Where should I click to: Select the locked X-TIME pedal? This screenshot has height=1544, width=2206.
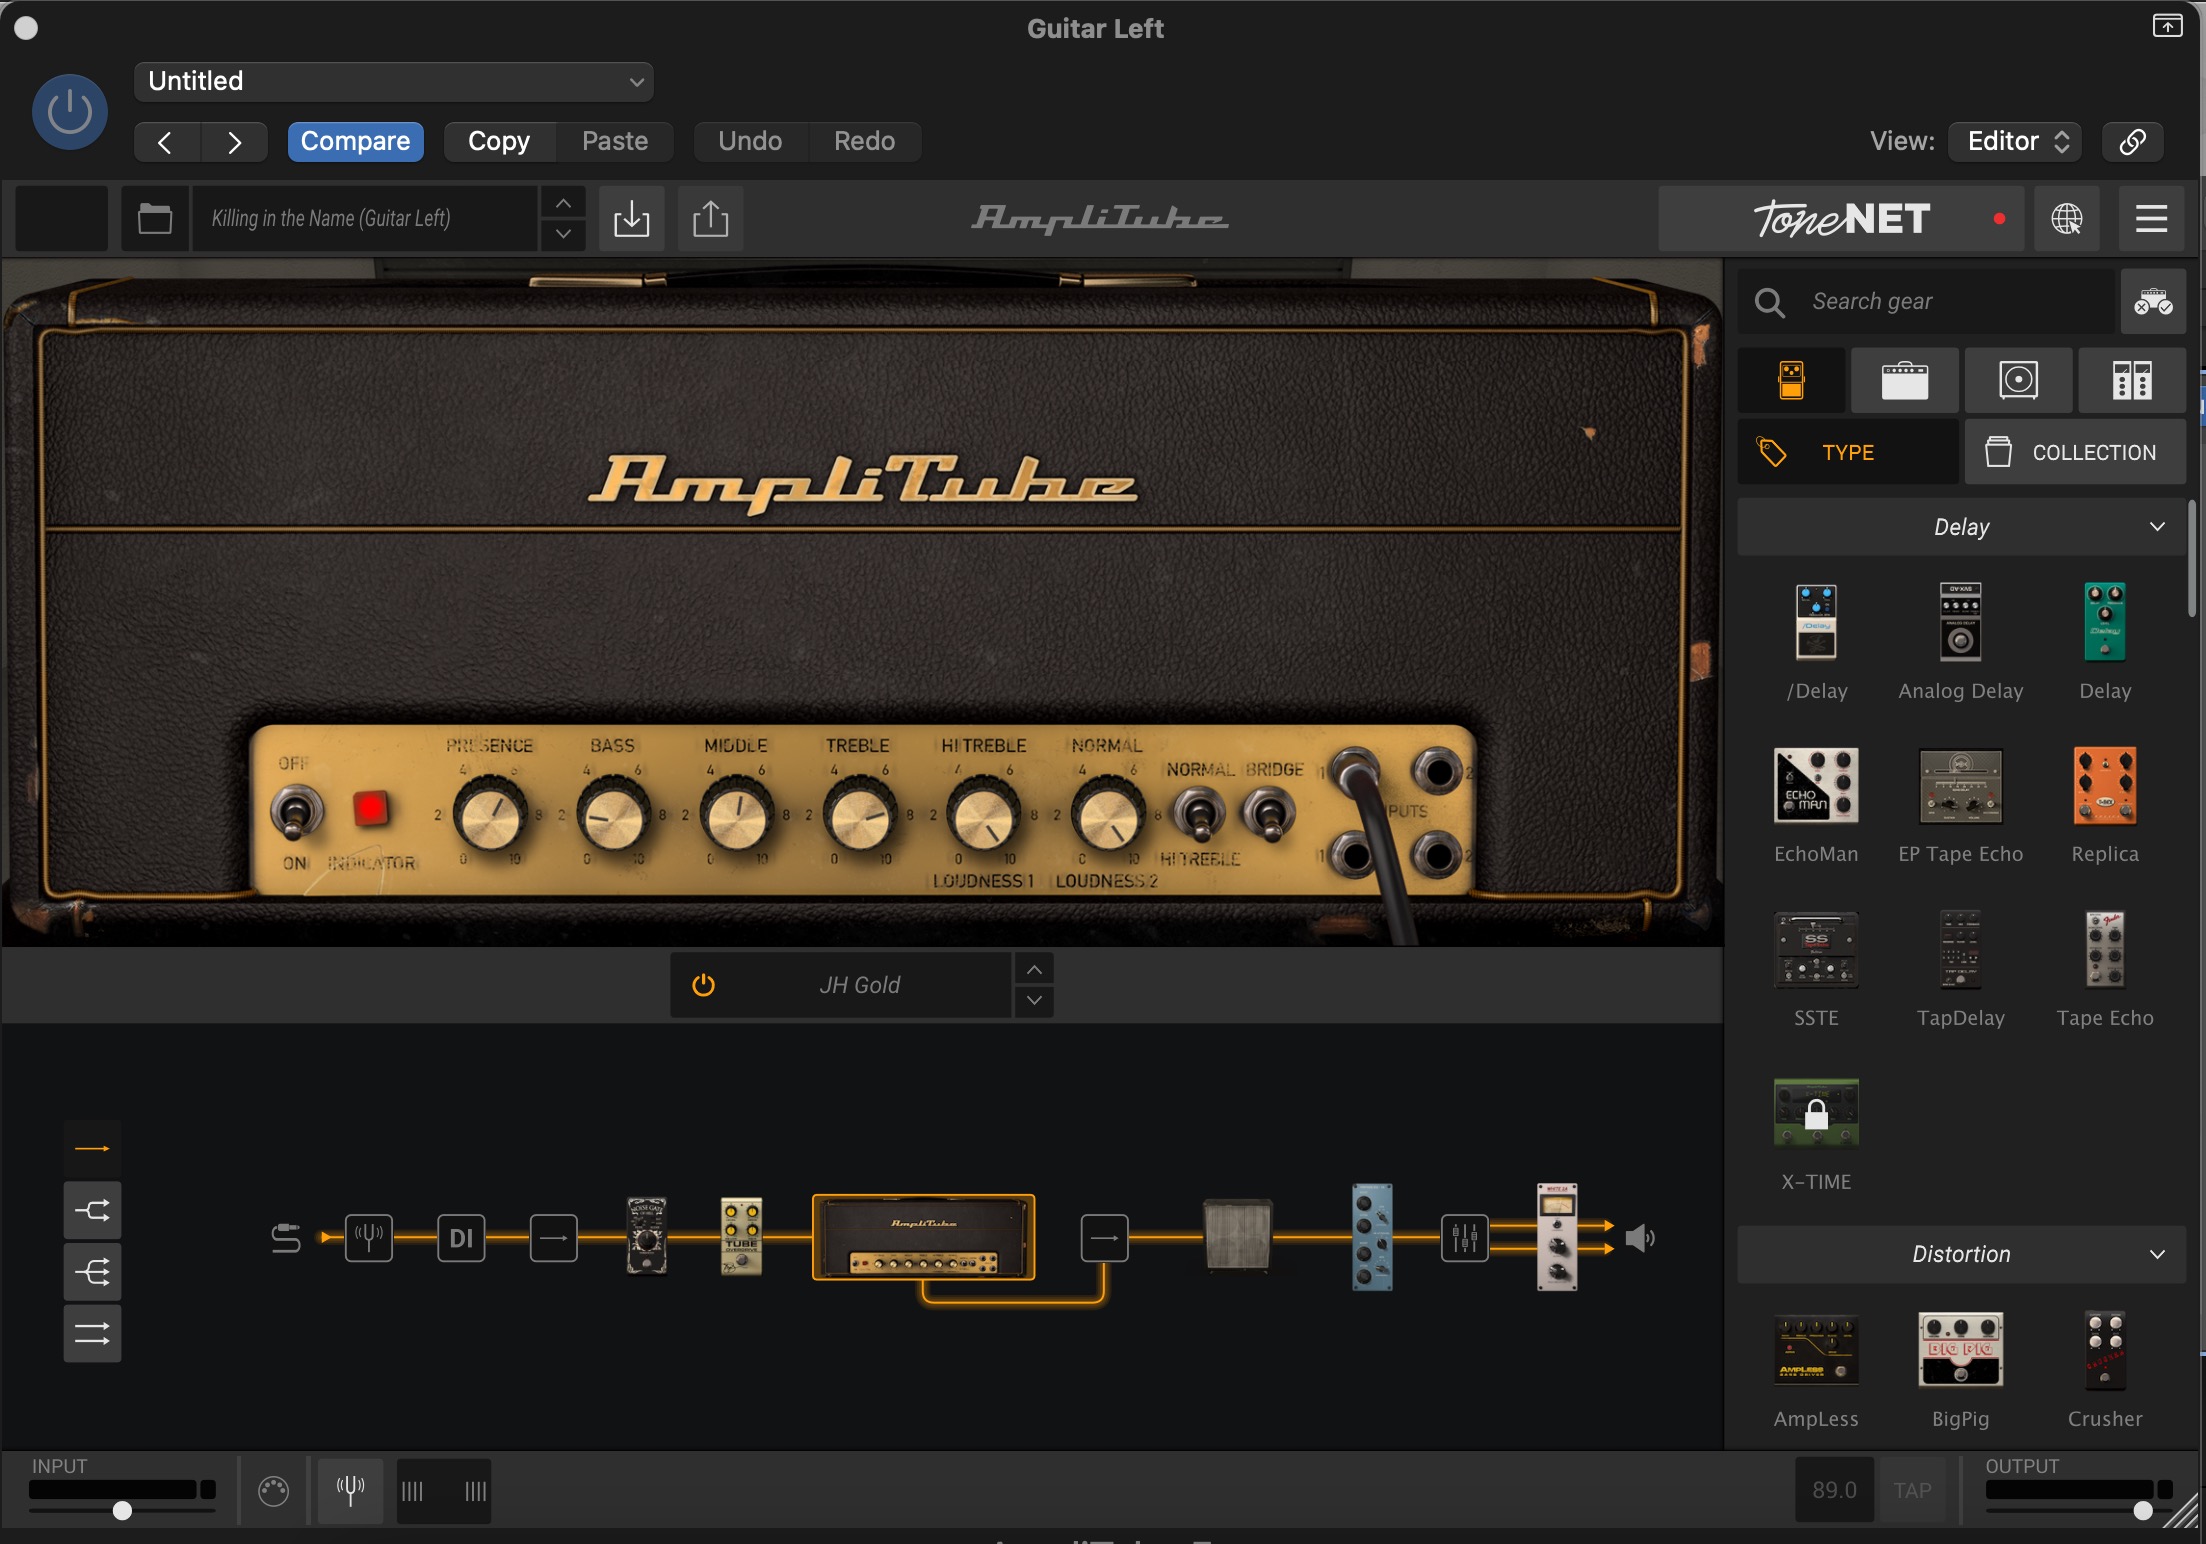point(1816,1113)
